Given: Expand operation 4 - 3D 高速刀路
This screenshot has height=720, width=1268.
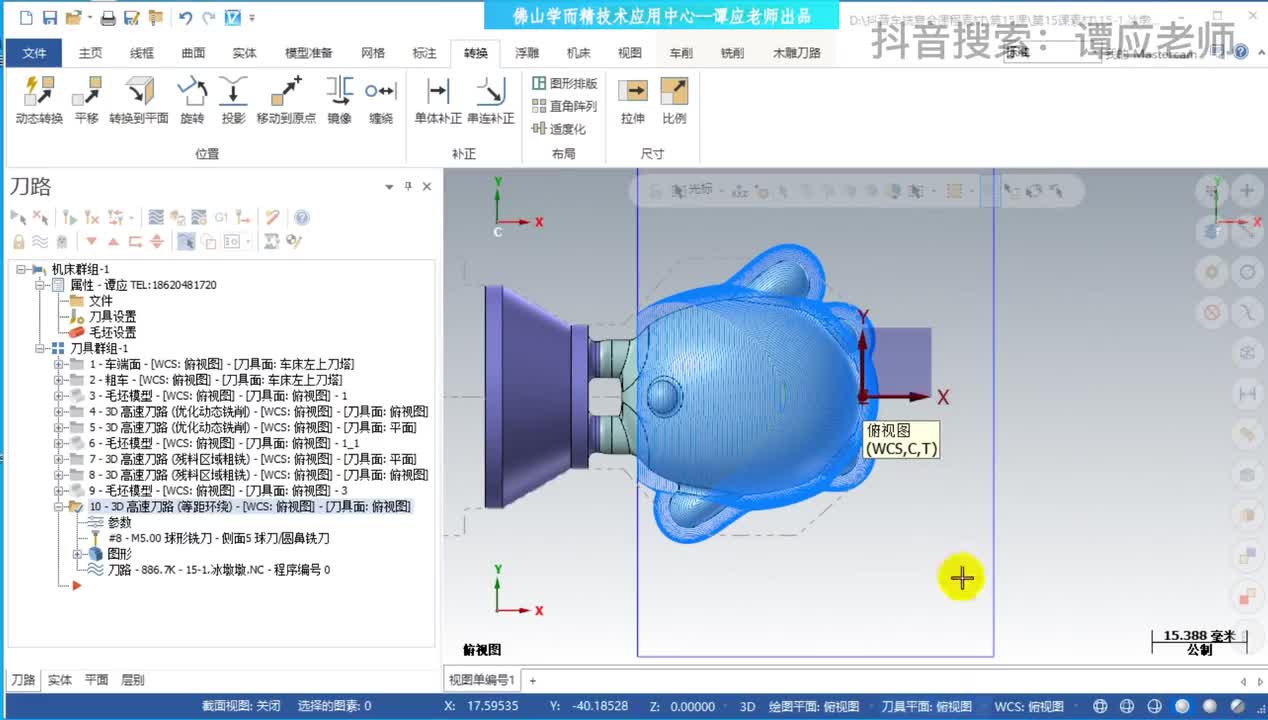Looking at the screenshot, I should pyautogui.click(x=58, y=411).
